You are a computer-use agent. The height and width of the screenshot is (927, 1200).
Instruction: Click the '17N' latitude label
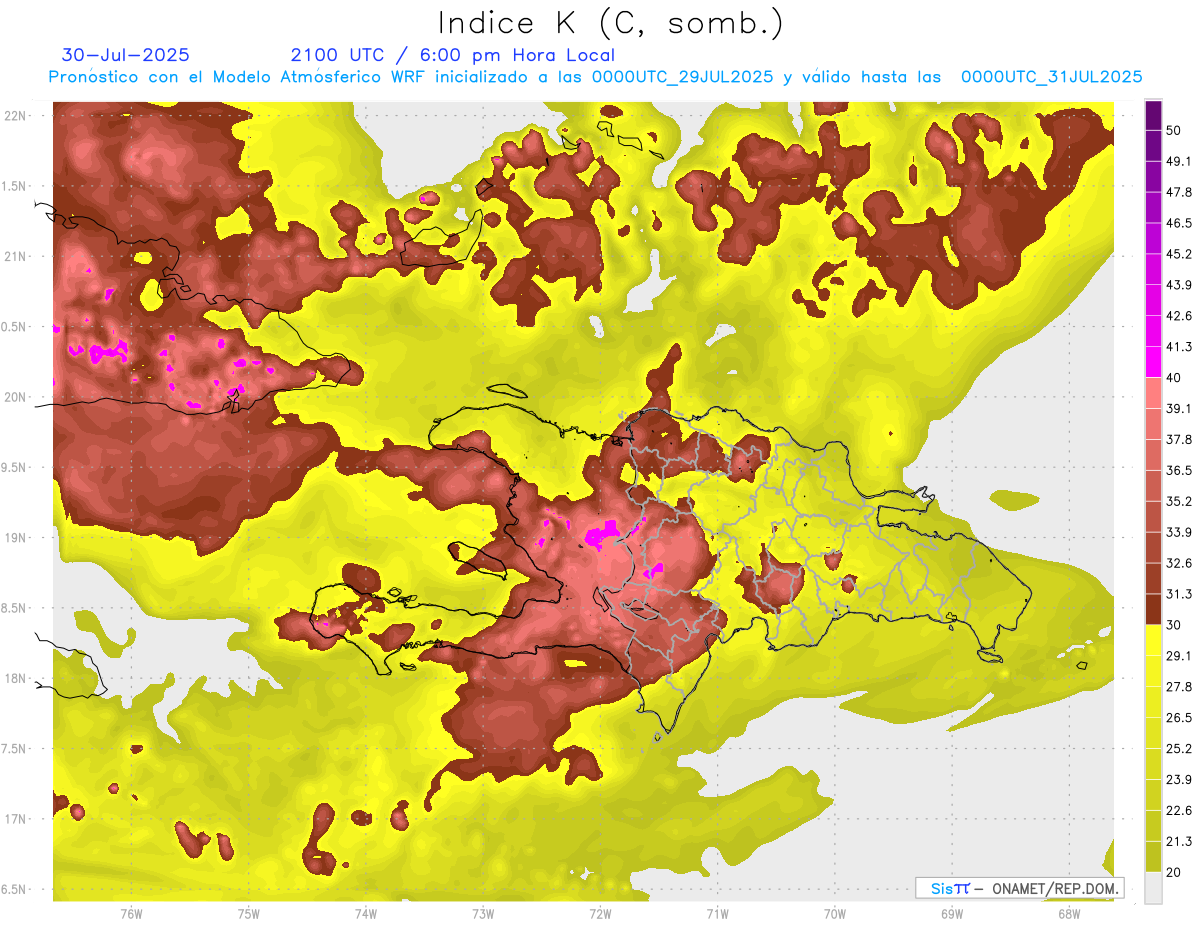click(x=15, y=819)
